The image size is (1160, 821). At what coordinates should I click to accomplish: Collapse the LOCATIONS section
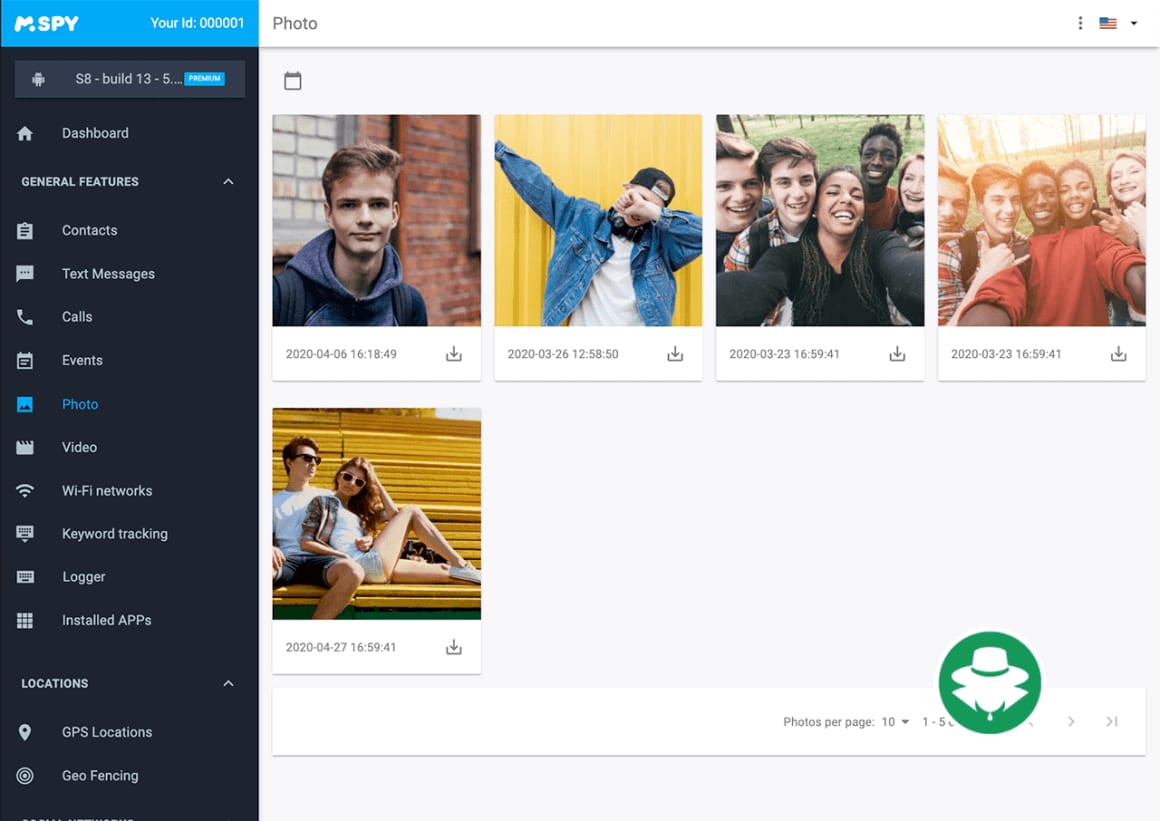228,684
